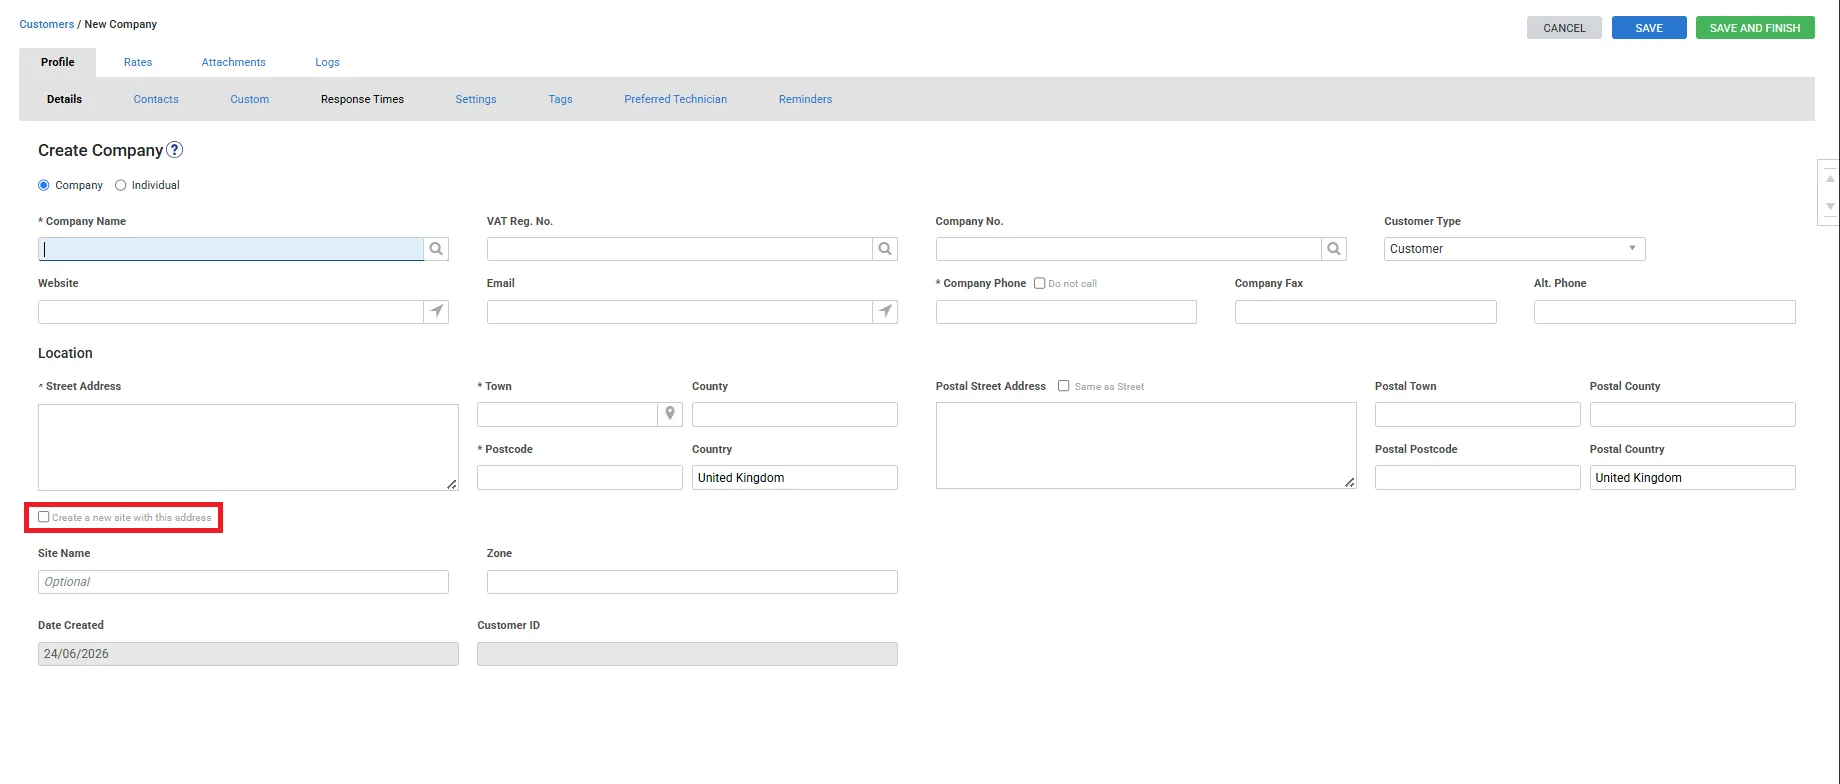
Task: Focus the Company Name input field
Action: [x=231, y=249]
